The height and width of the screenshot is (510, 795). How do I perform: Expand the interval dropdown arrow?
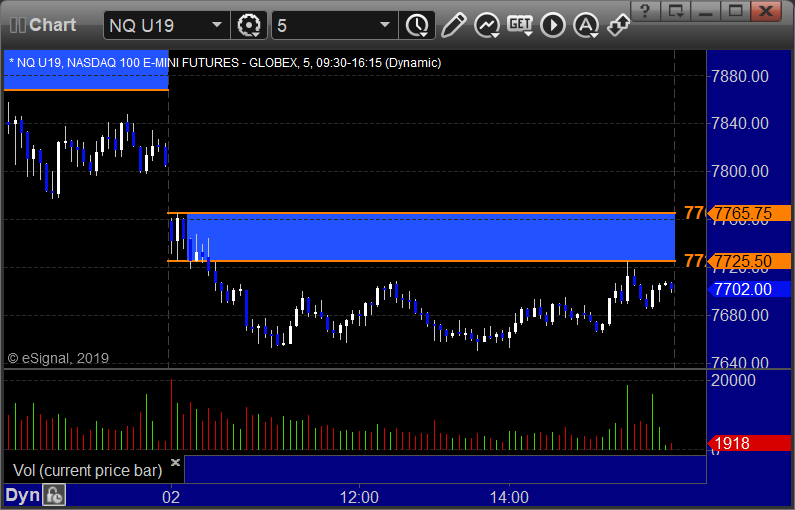[385, 25]
